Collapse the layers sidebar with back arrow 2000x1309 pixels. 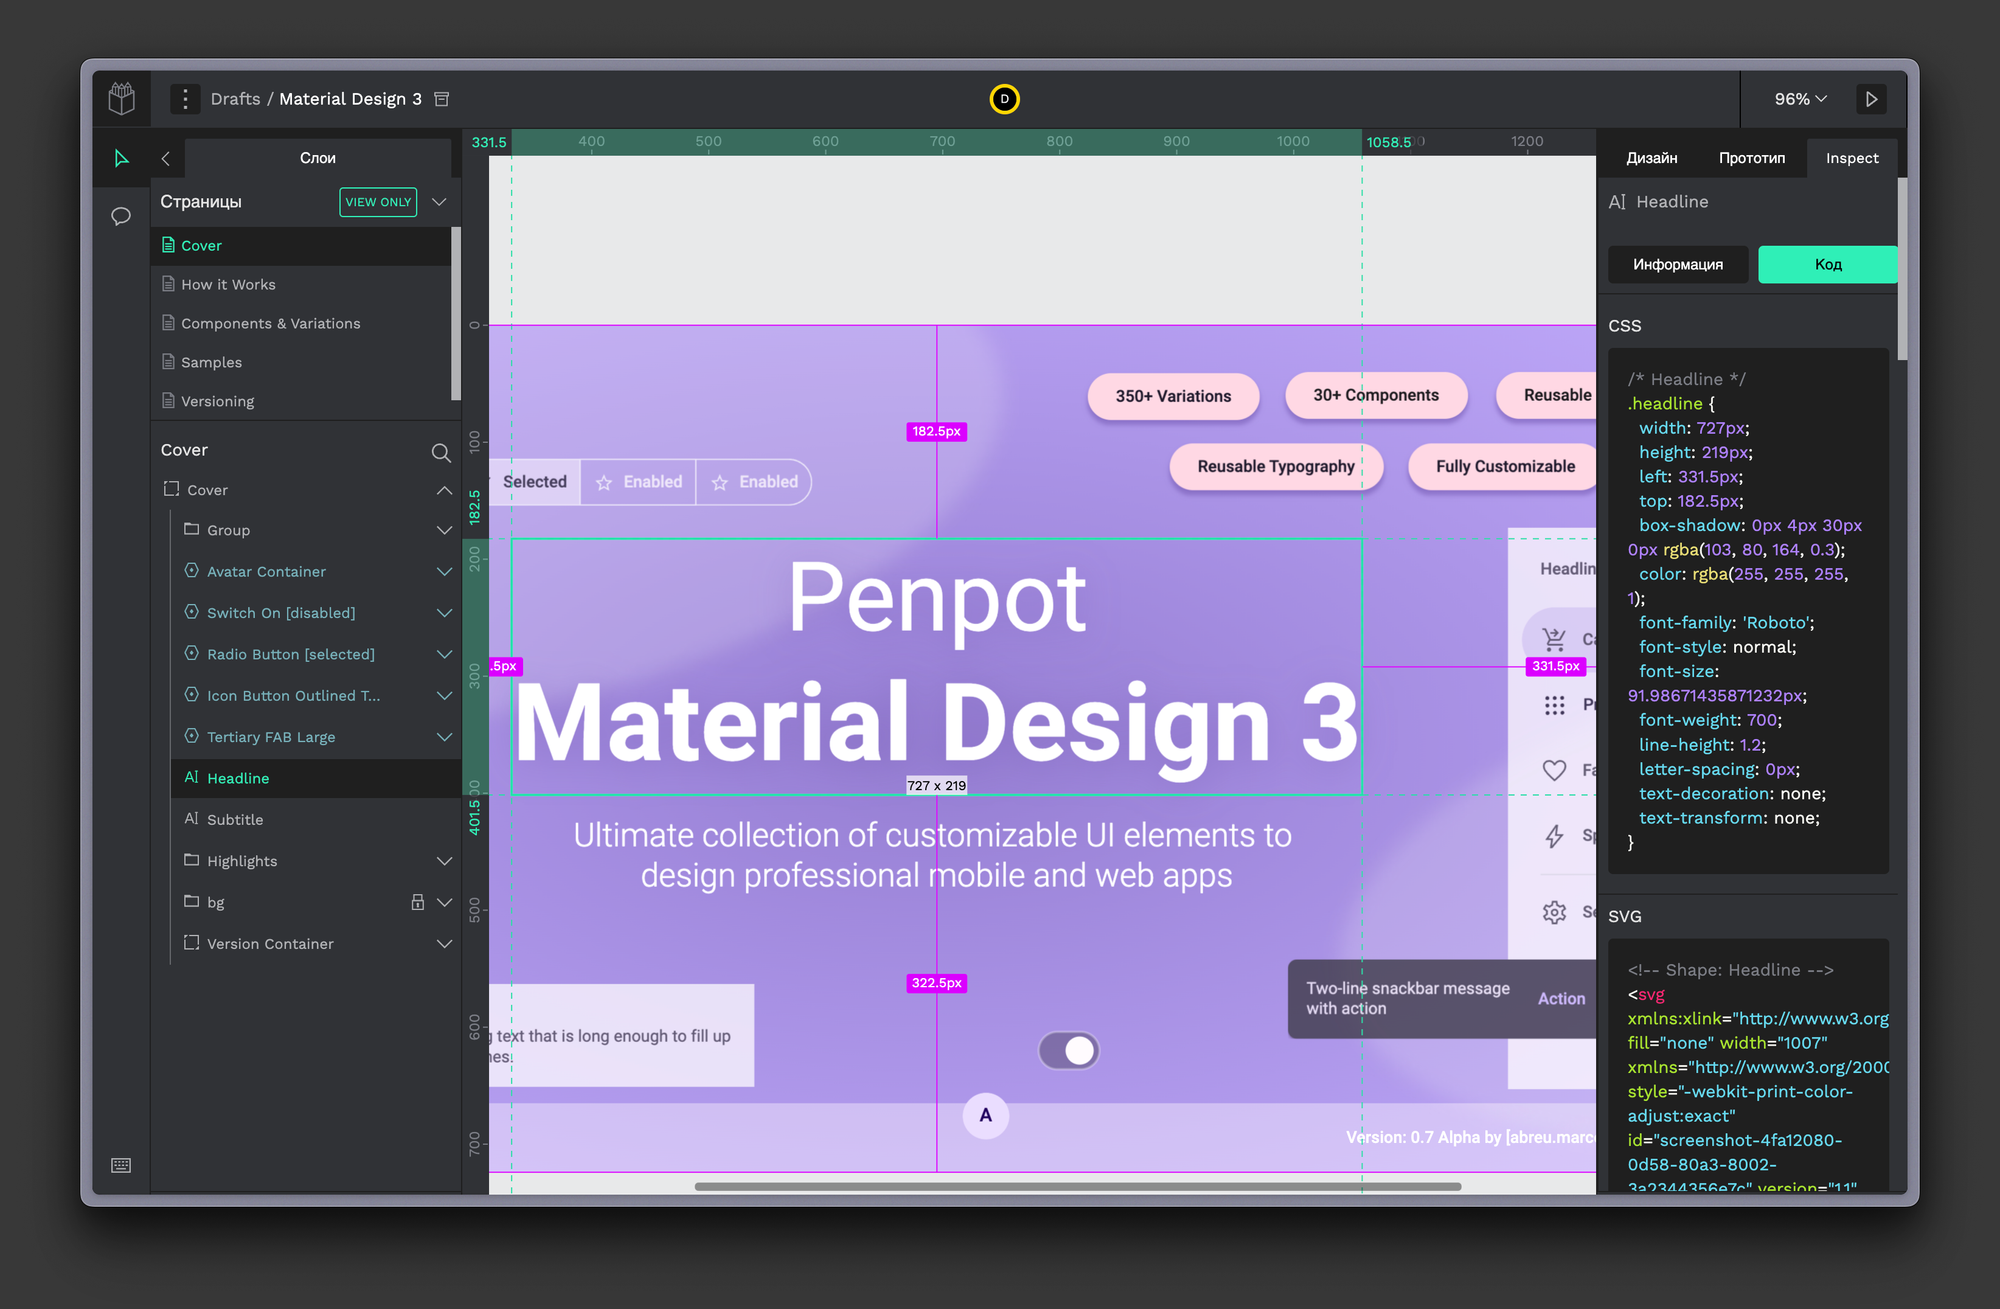pyautogui.click(x=166, y=158)
